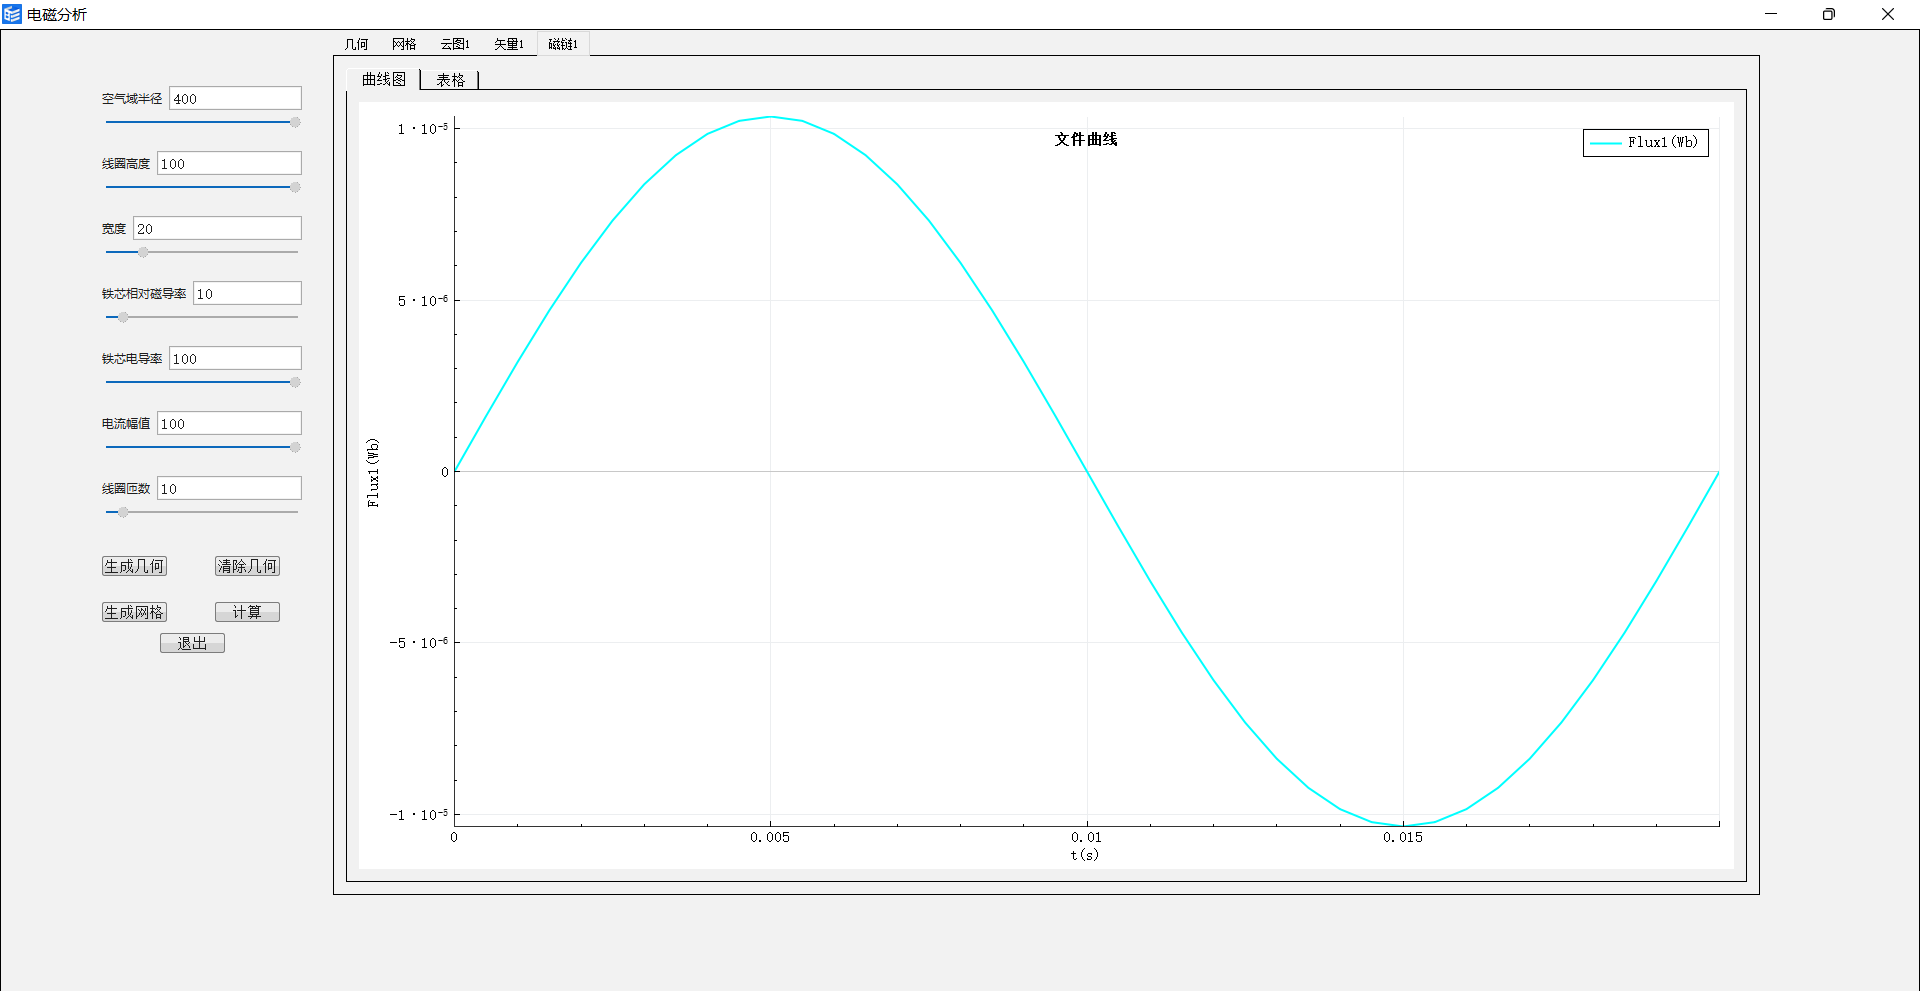
Task: Click the 线圈高度 input field
Action: (x=229, y=163)
